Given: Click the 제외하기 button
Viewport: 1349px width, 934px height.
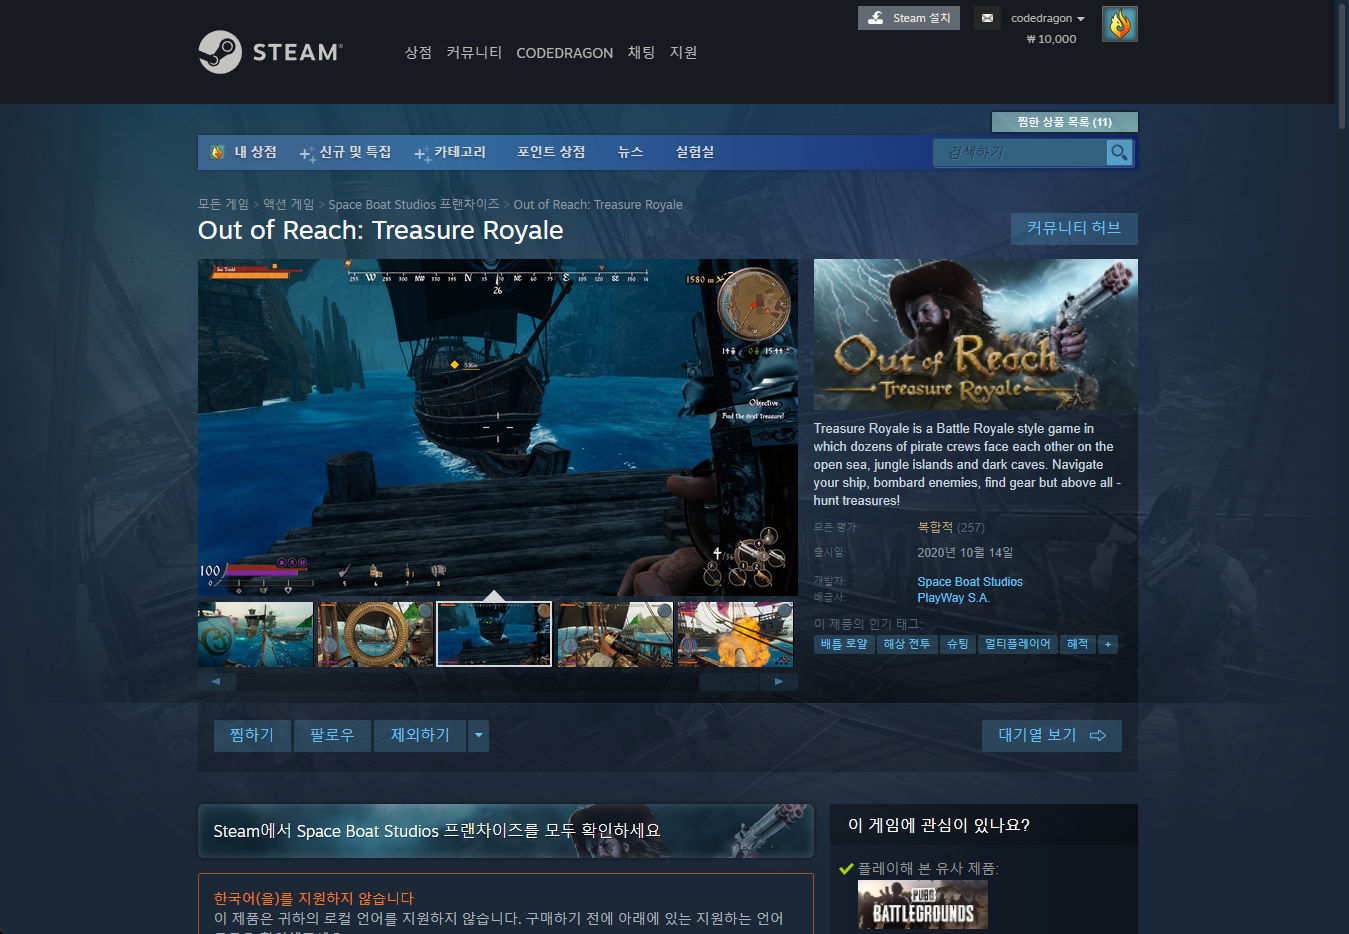Looking at the screenshot, I should click(420, 735).
